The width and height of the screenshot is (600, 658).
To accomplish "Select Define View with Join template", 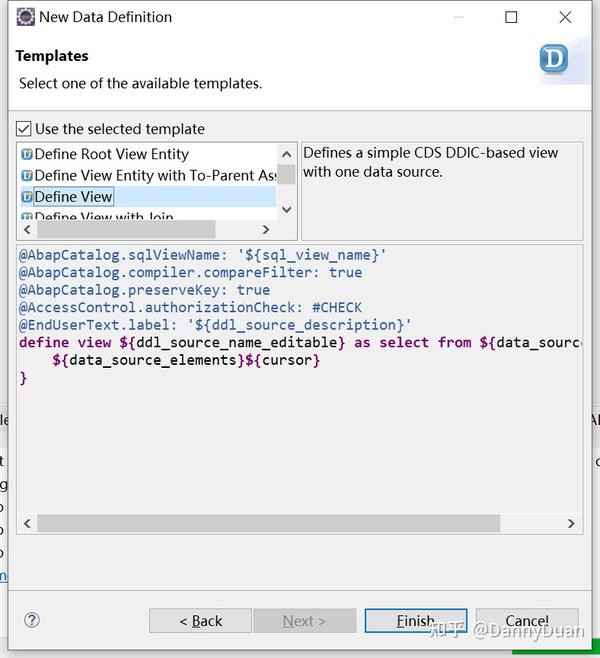I will coord(104,216).
